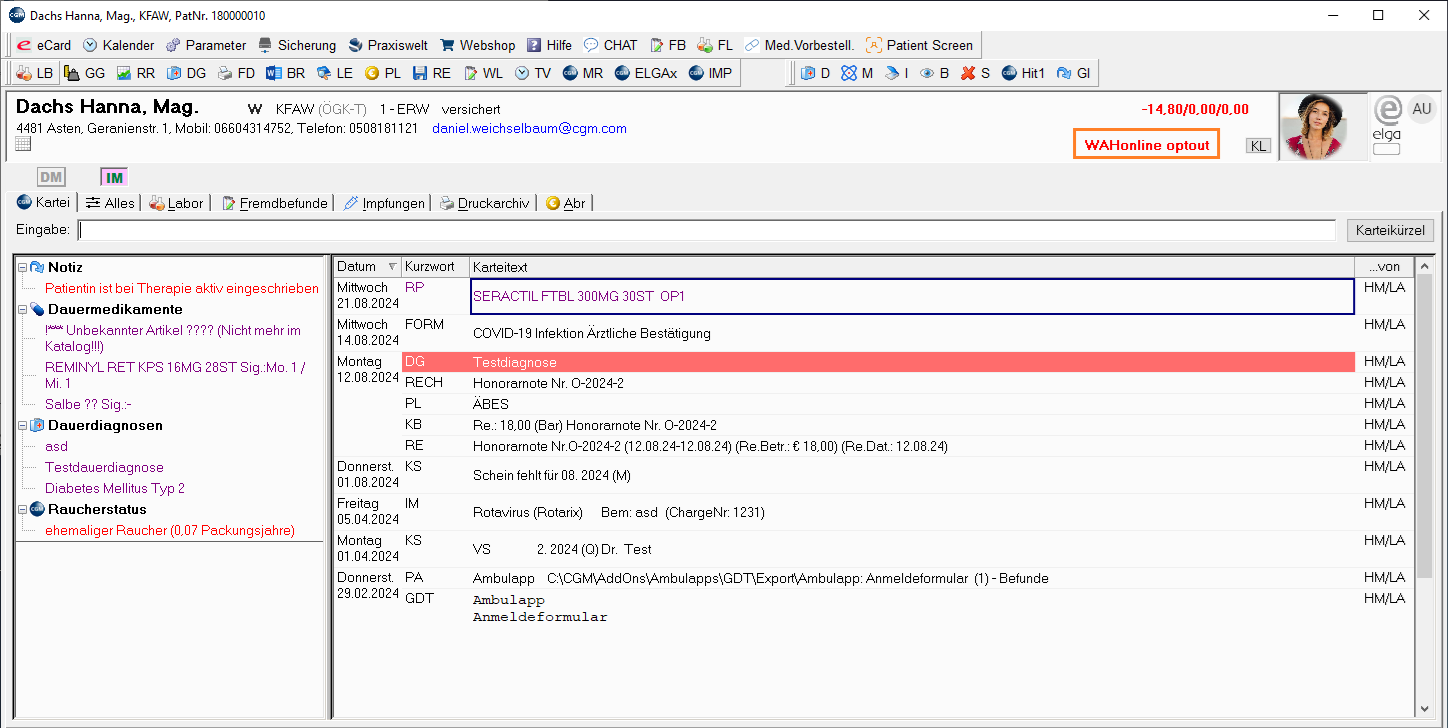Focus the Eingabe input field
The height and width of the screenshot is (728, 1448).
[x=707, y=230]
